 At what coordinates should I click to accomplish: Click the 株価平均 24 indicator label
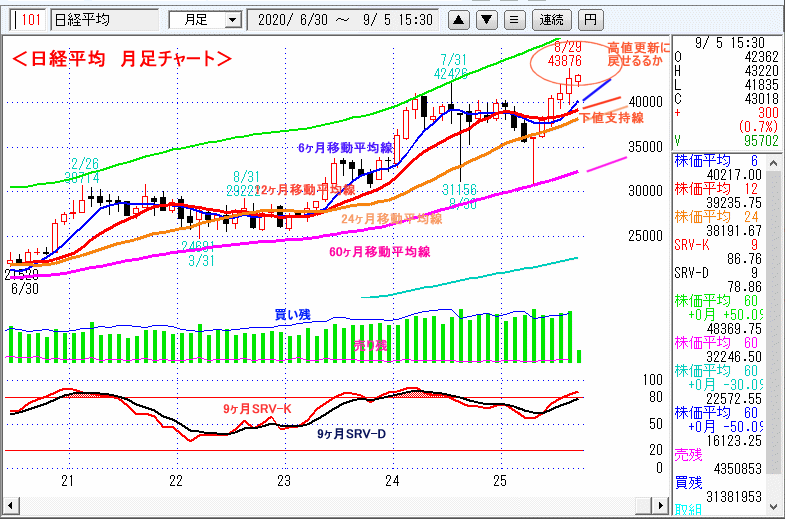coord(716,217)
